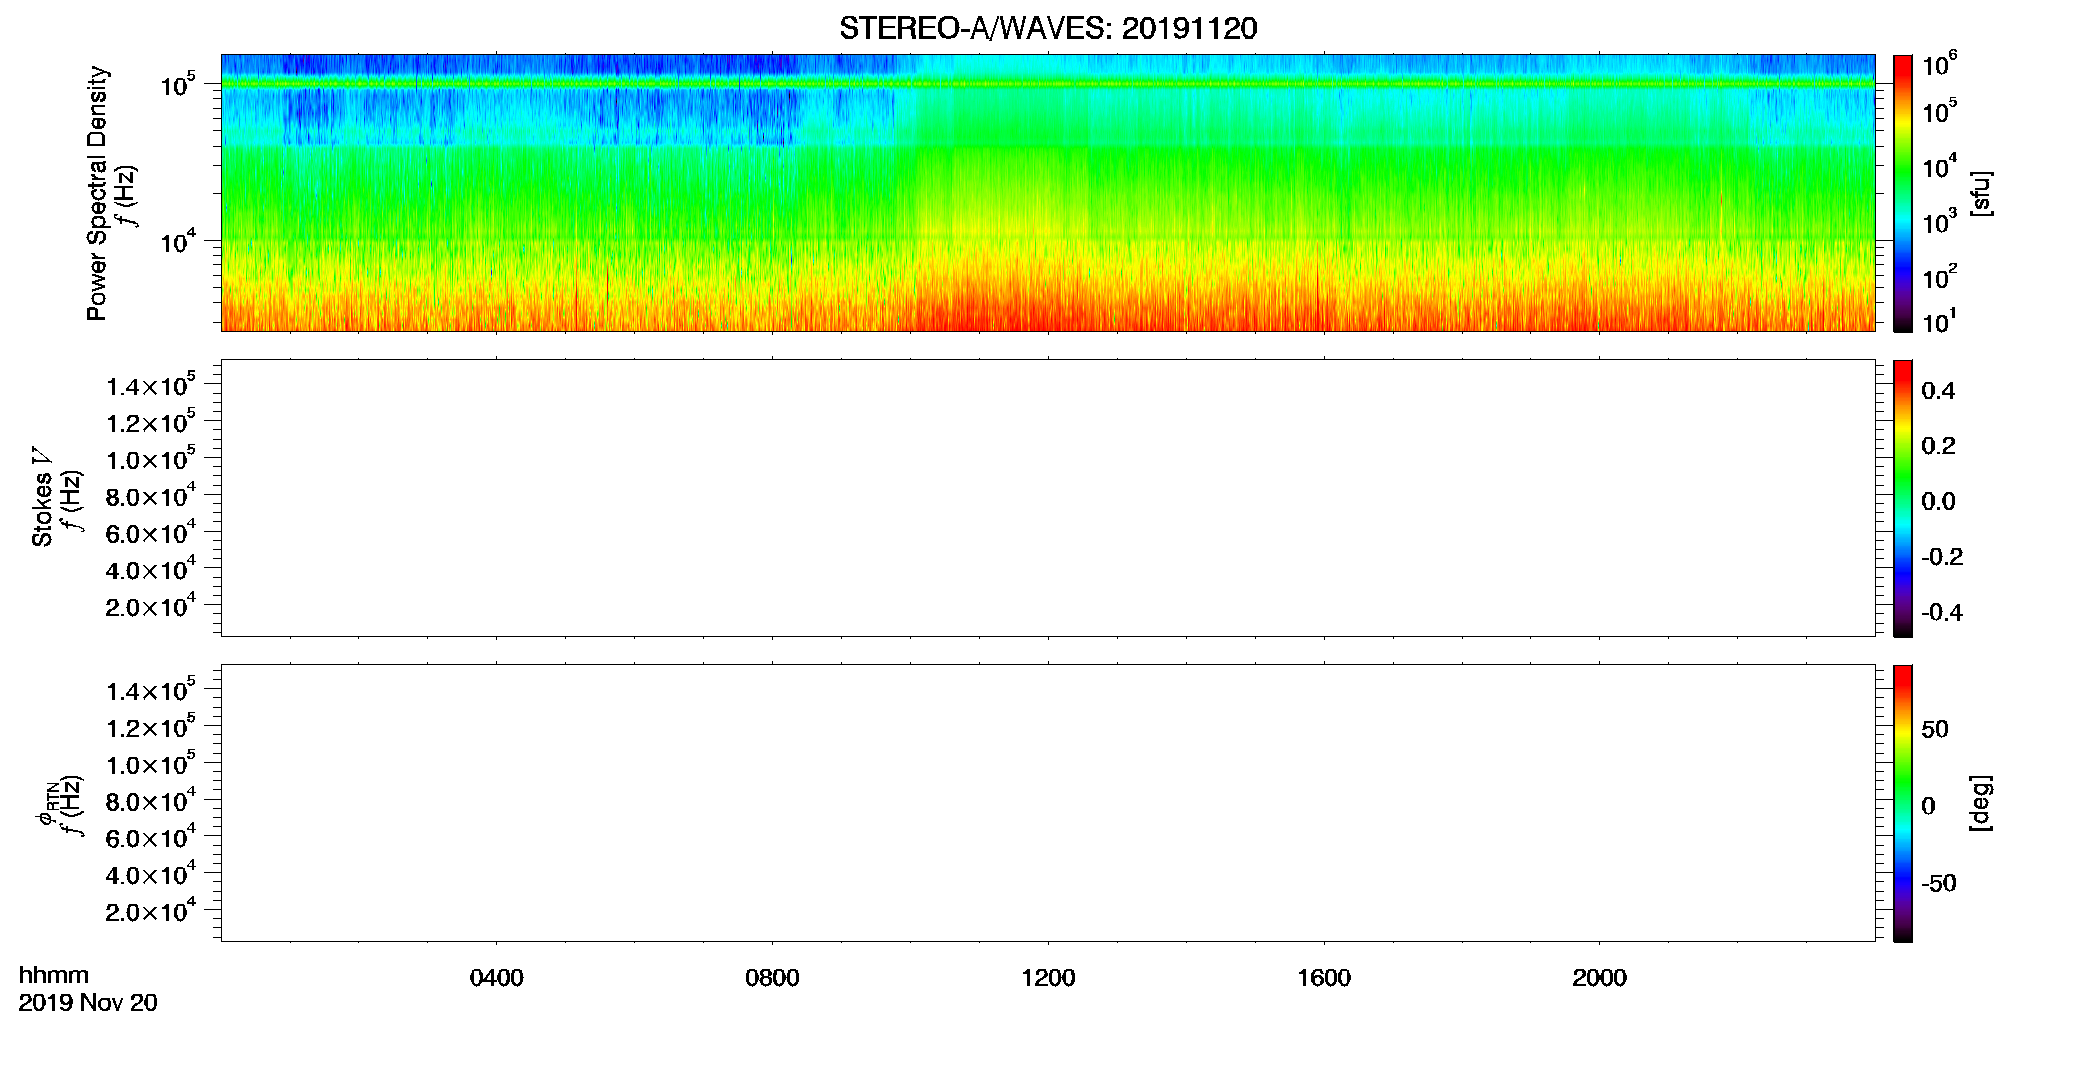Screen dimensions: 2096x1080
Task: Click the -50 tick on angle colorbar
Action: click(1937, 884)
